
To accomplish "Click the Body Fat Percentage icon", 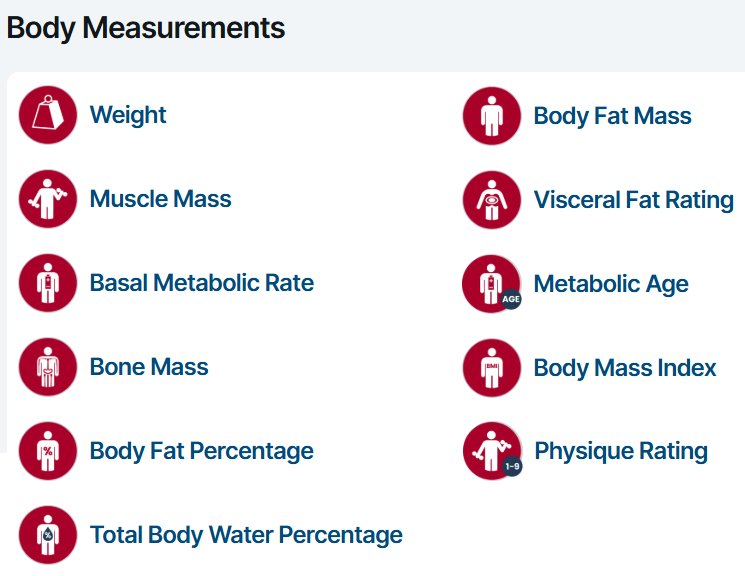I will [x=47, y=451].
